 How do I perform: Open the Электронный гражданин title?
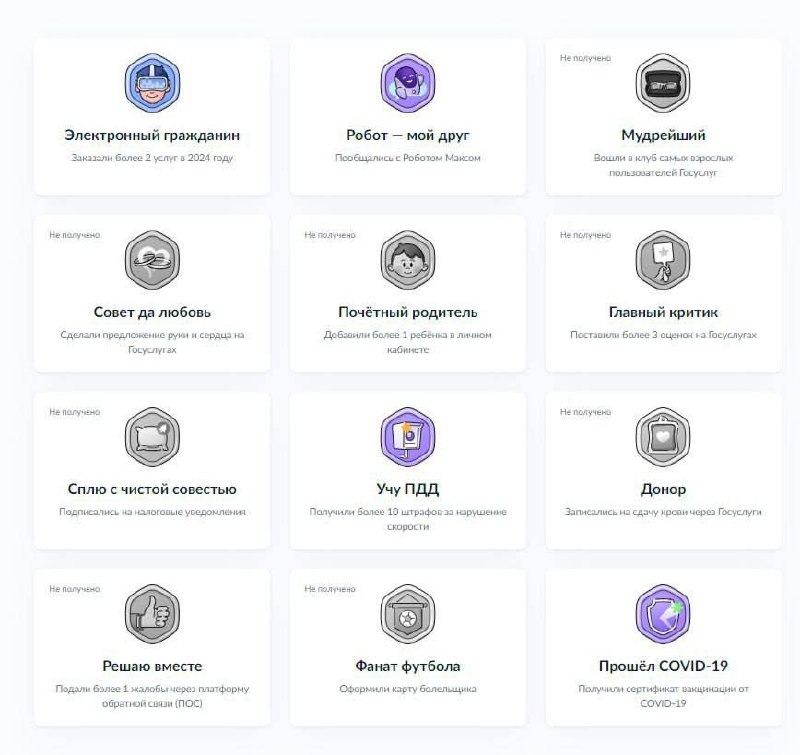pos(152,136)
